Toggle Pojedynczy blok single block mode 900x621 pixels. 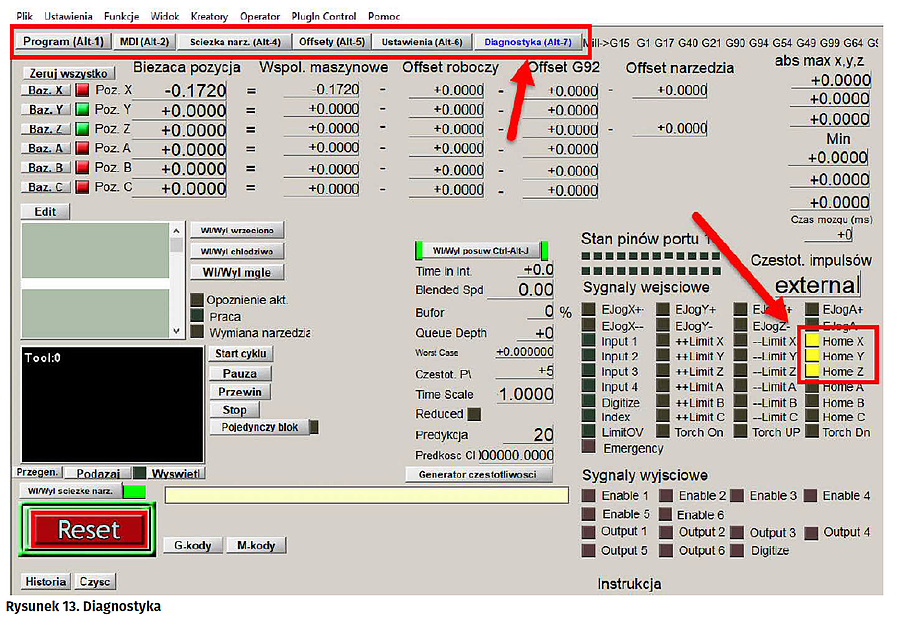tap(259, 427)
